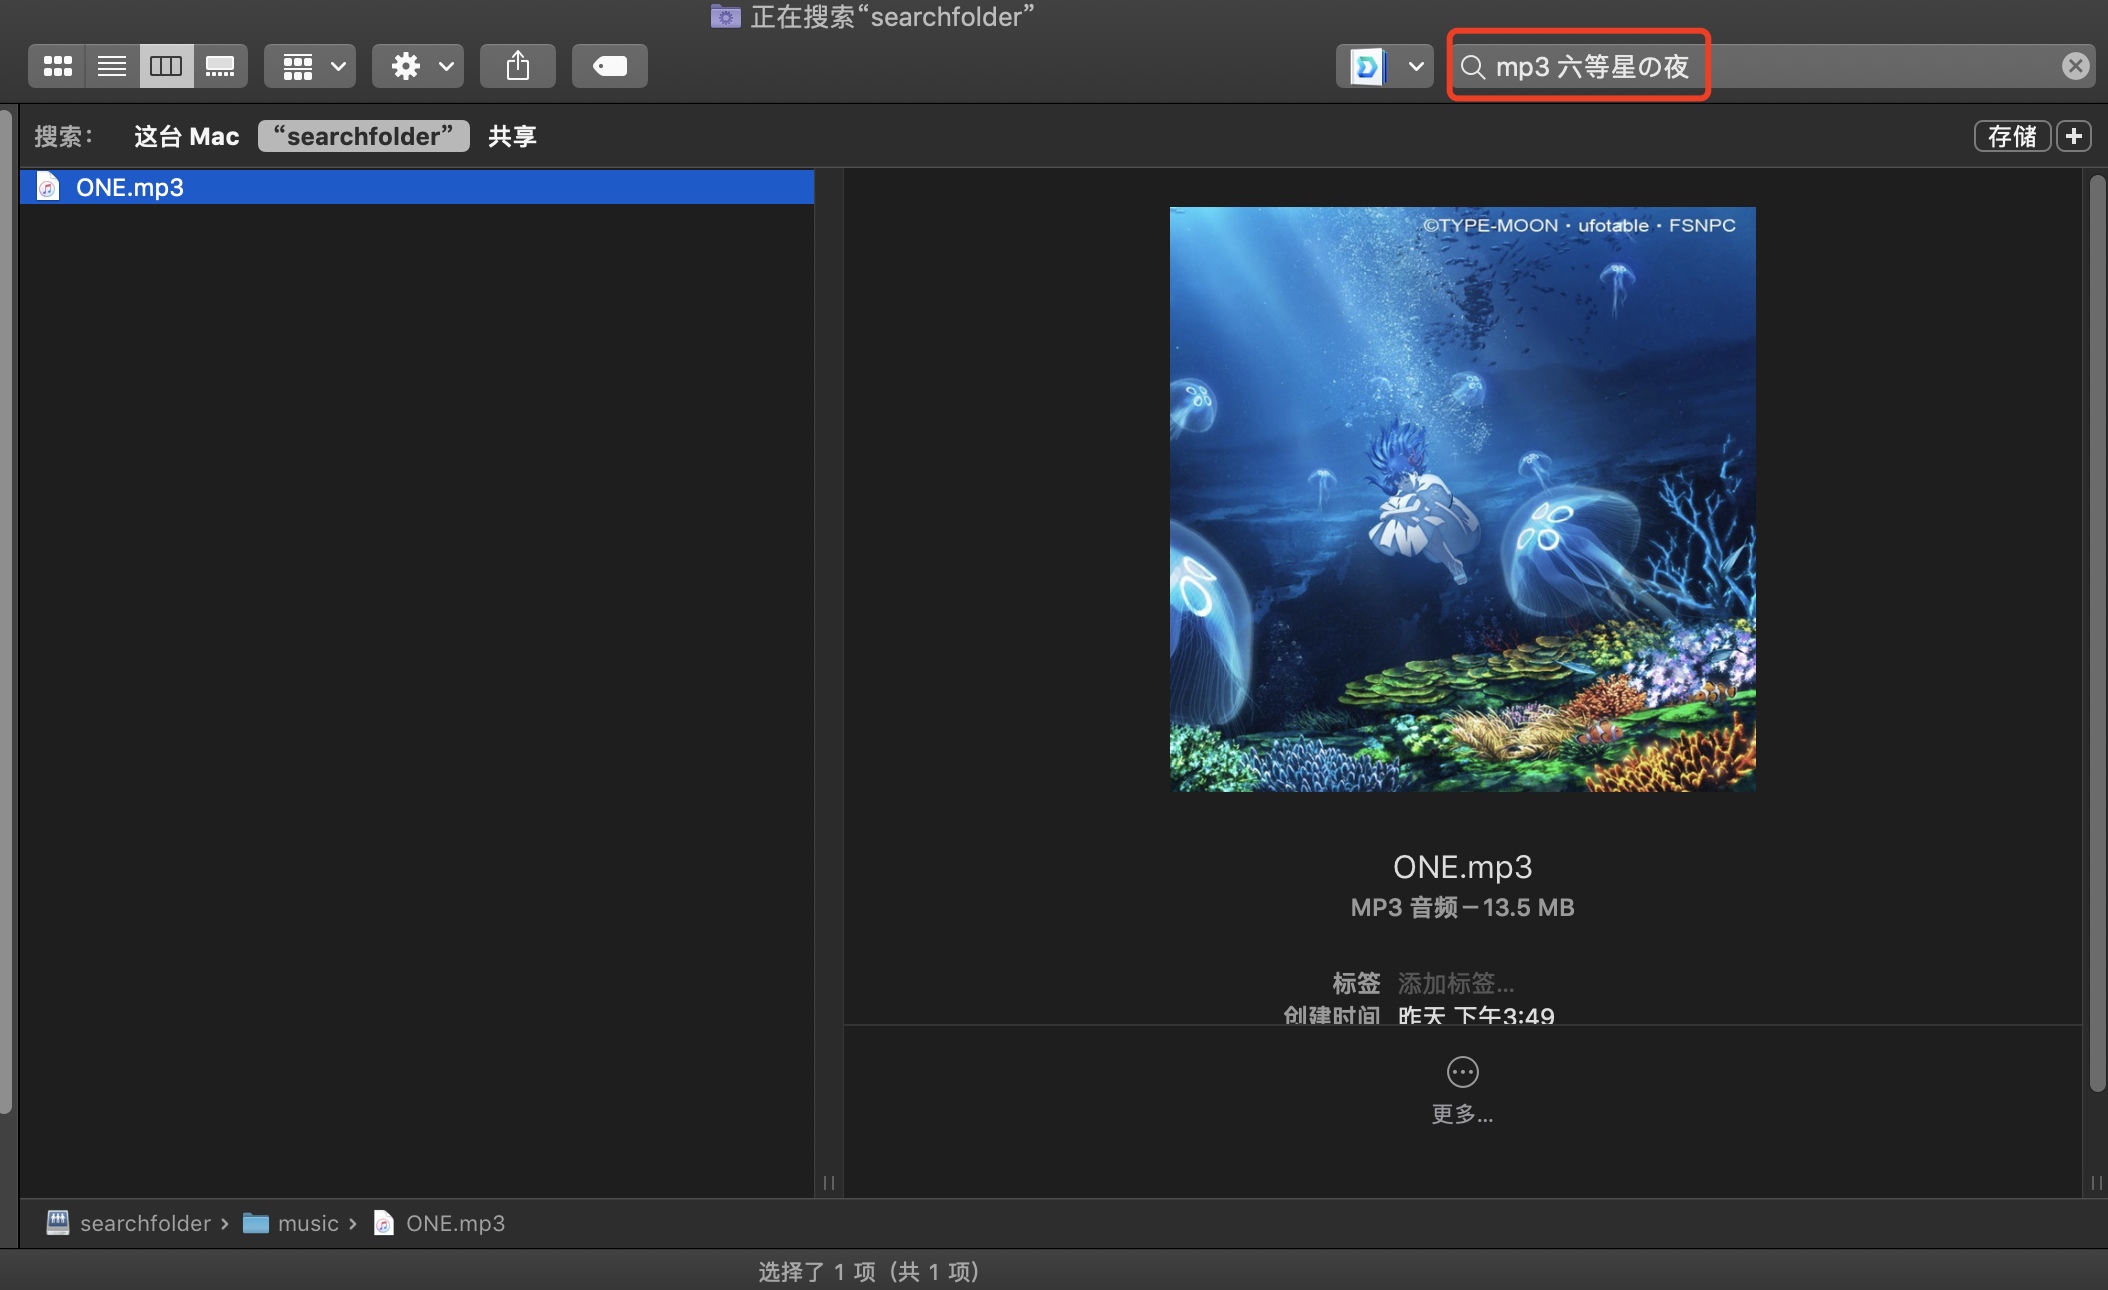Click the column resize handle of results
2108x1290 pixels.
tap(828, 1183)
